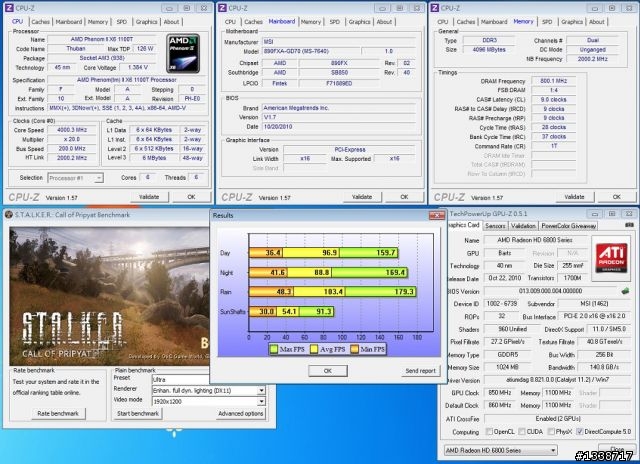Click the Bandwidth 140.8 GB/s value
640x464 pixels.
pos(604,367)
